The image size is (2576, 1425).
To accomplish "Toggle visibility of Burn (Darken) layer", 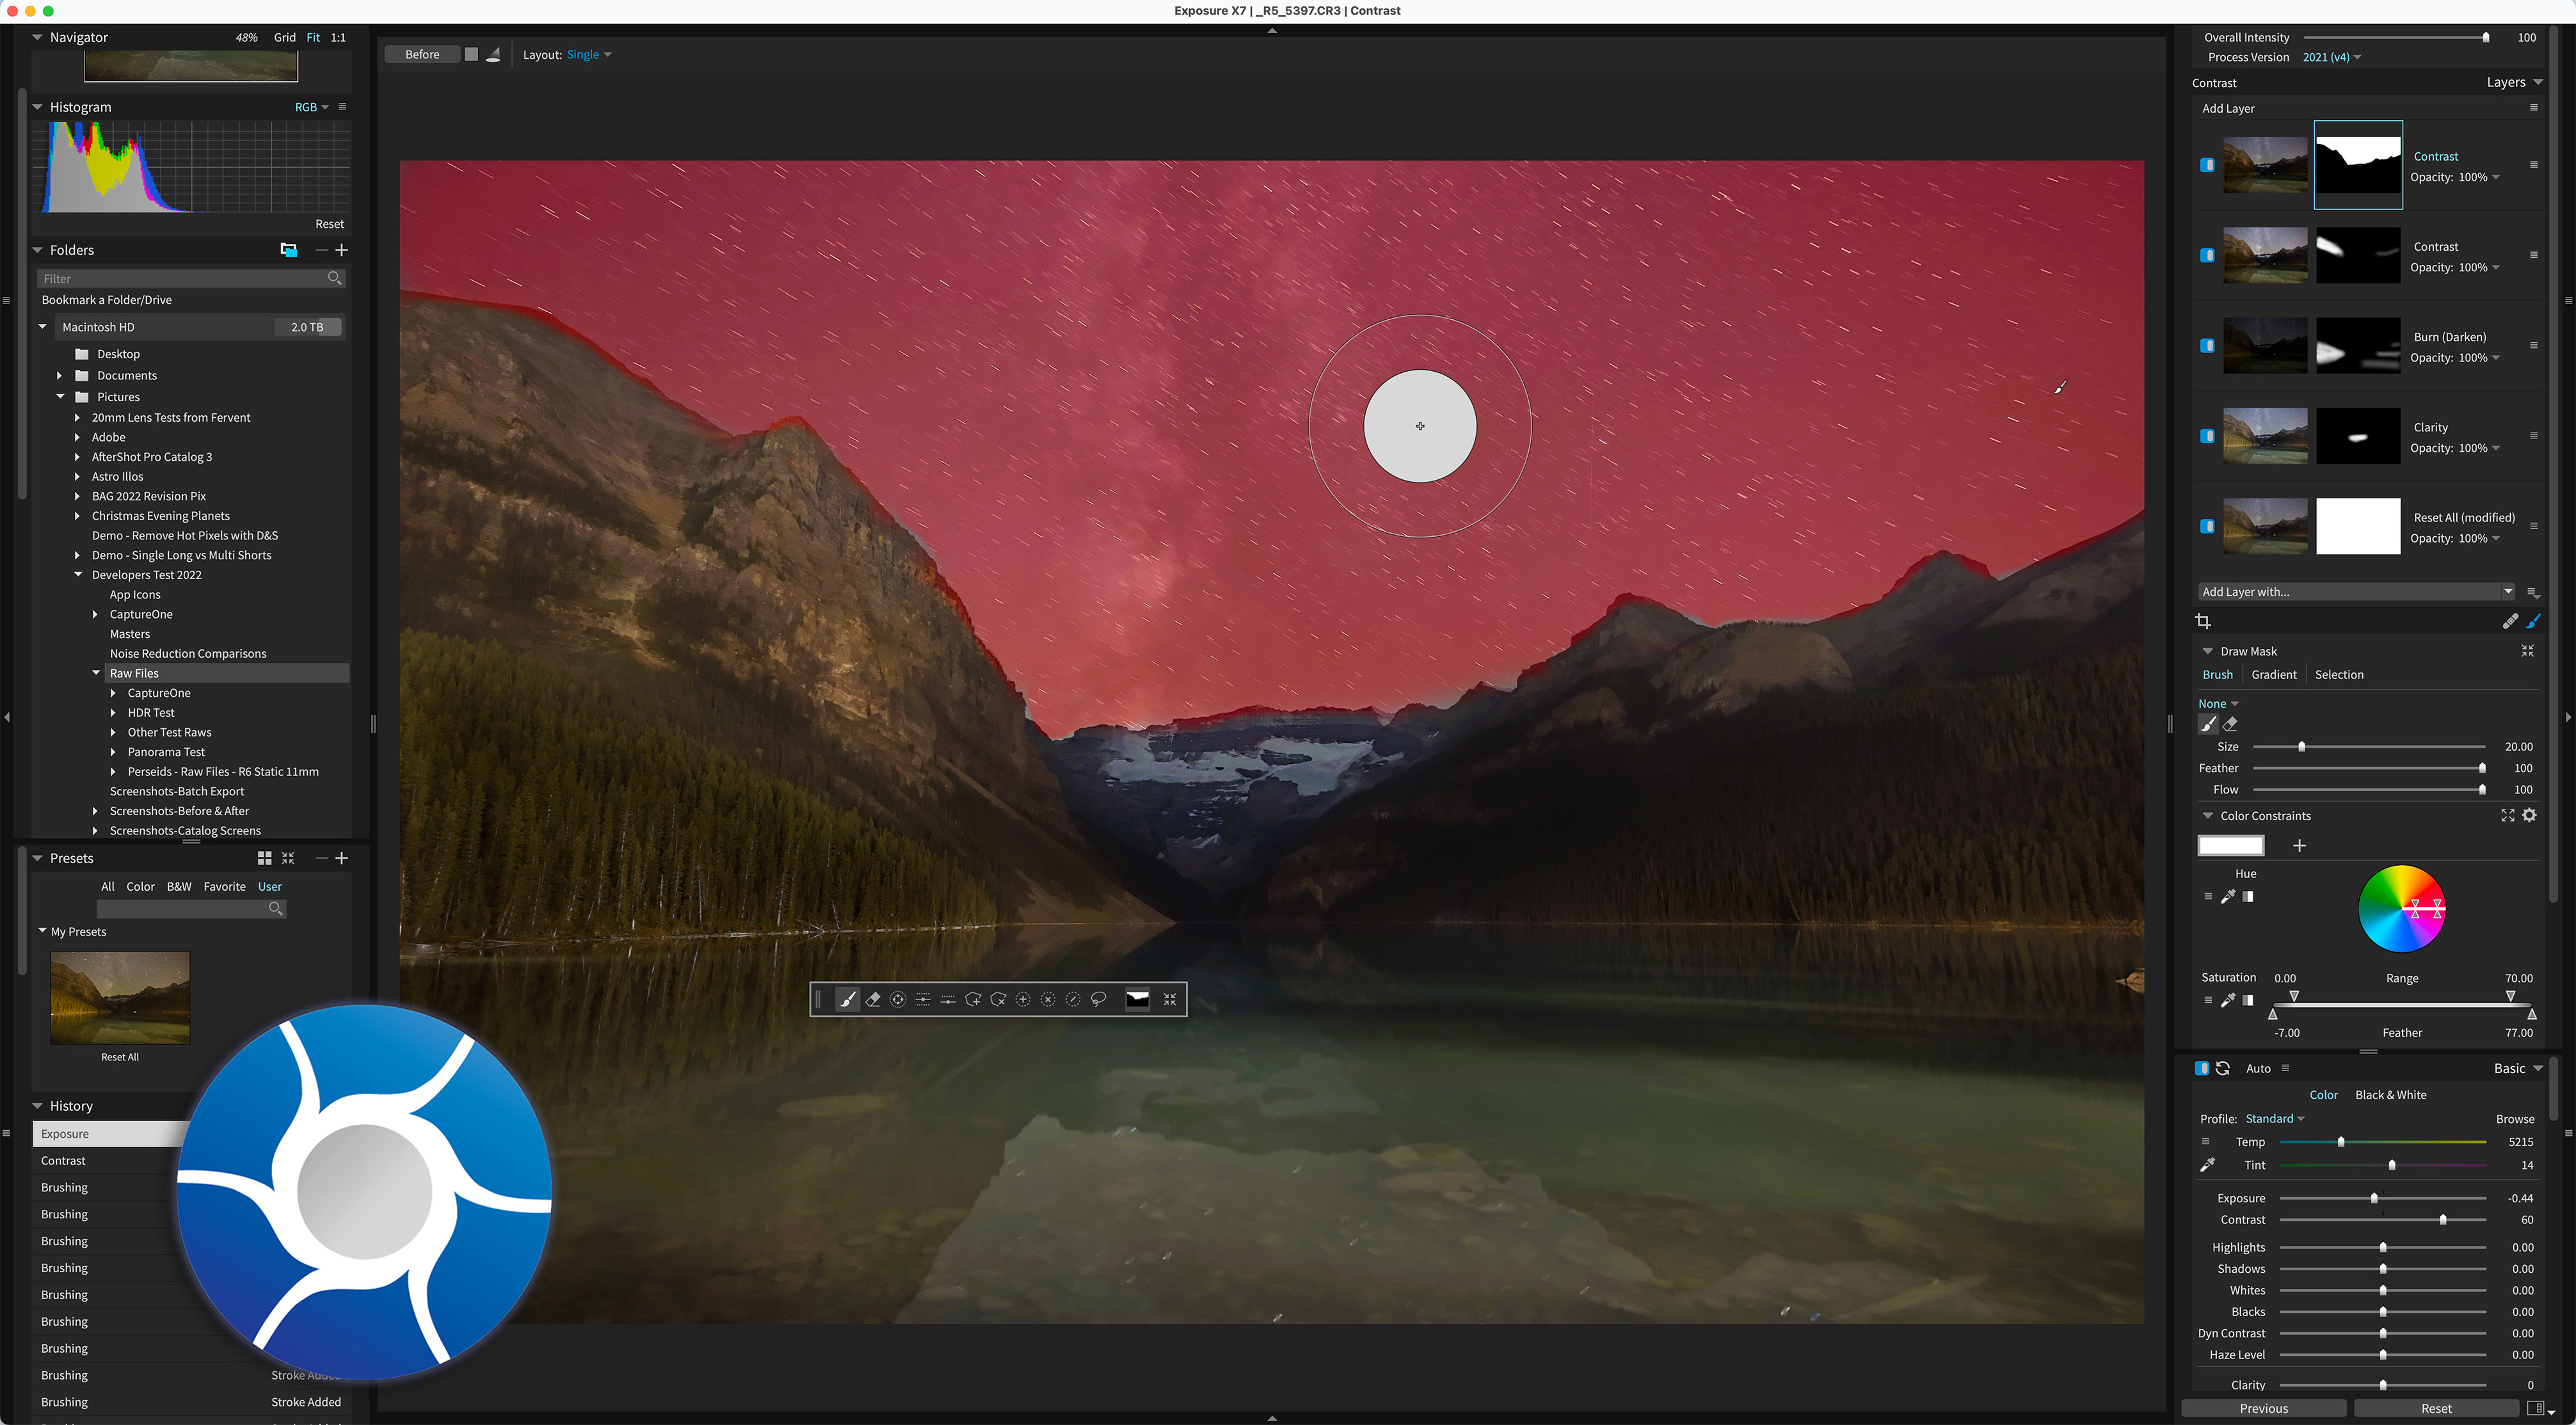I will [x=2207, y=346].
